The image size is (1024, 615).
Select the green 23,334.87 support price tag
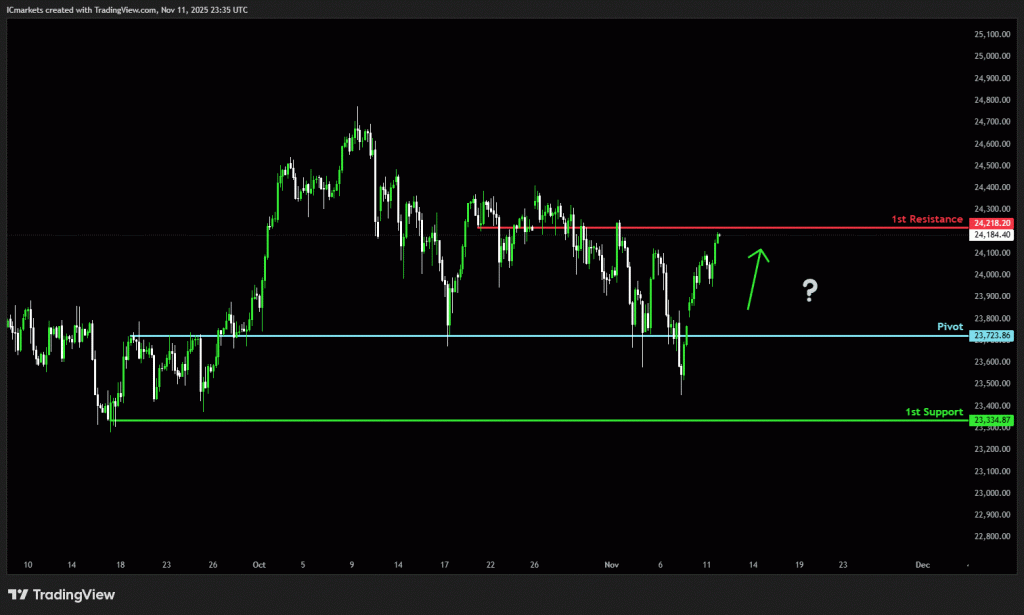(x=992, y=420)
